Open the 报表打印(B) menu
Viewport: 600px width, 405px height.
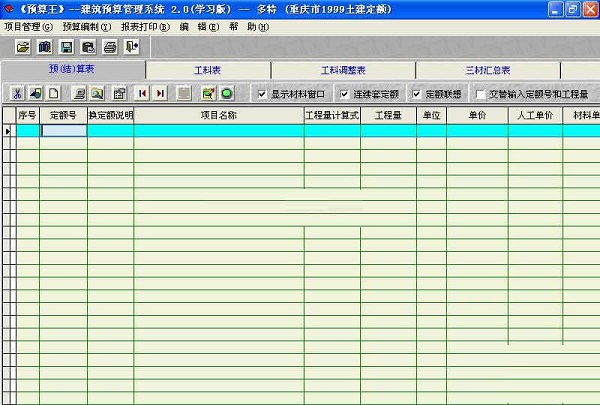[145, 27]
